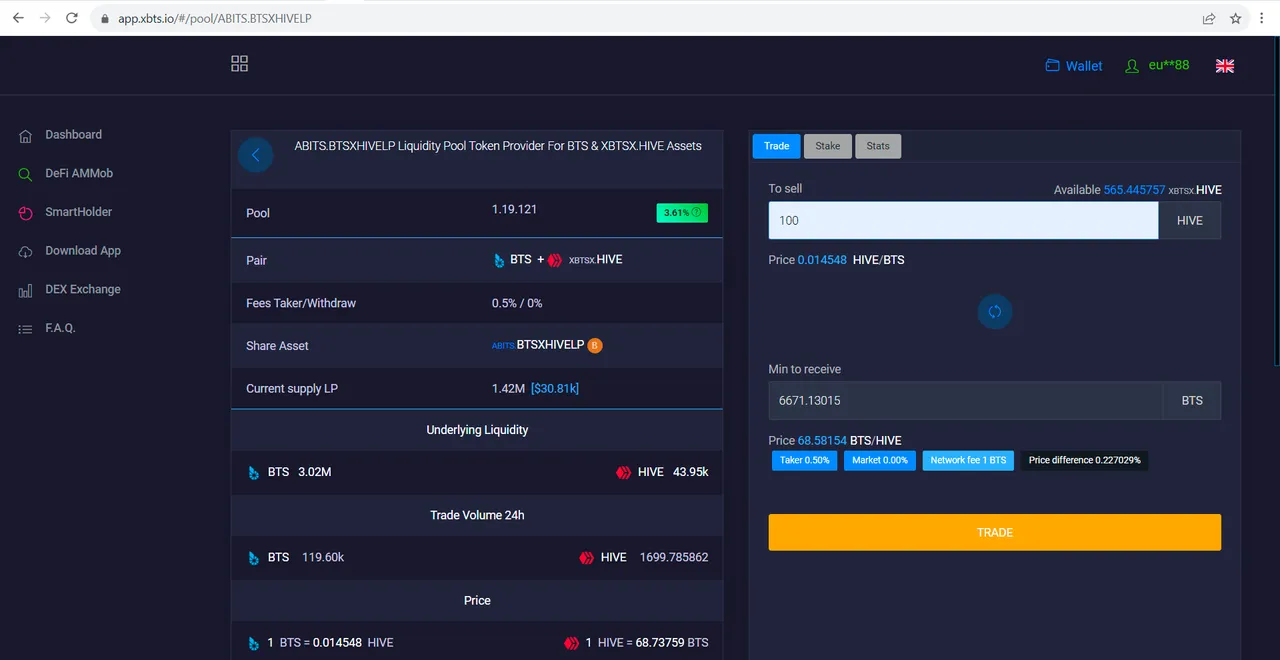
Task: Open the eu**88 account menu
Action: pyautogui.click(x=1157, y=66)
